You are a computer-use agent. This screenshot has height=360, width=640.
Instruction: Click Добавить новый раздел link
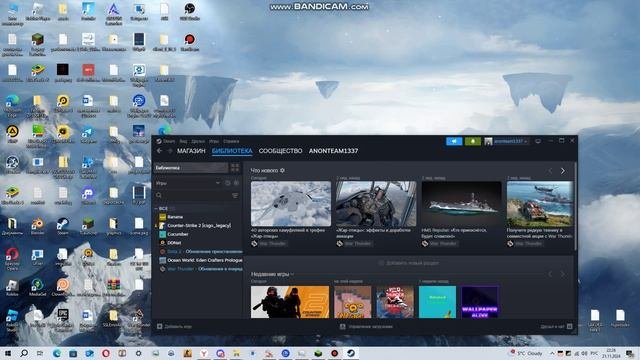(x=409, y=263)
